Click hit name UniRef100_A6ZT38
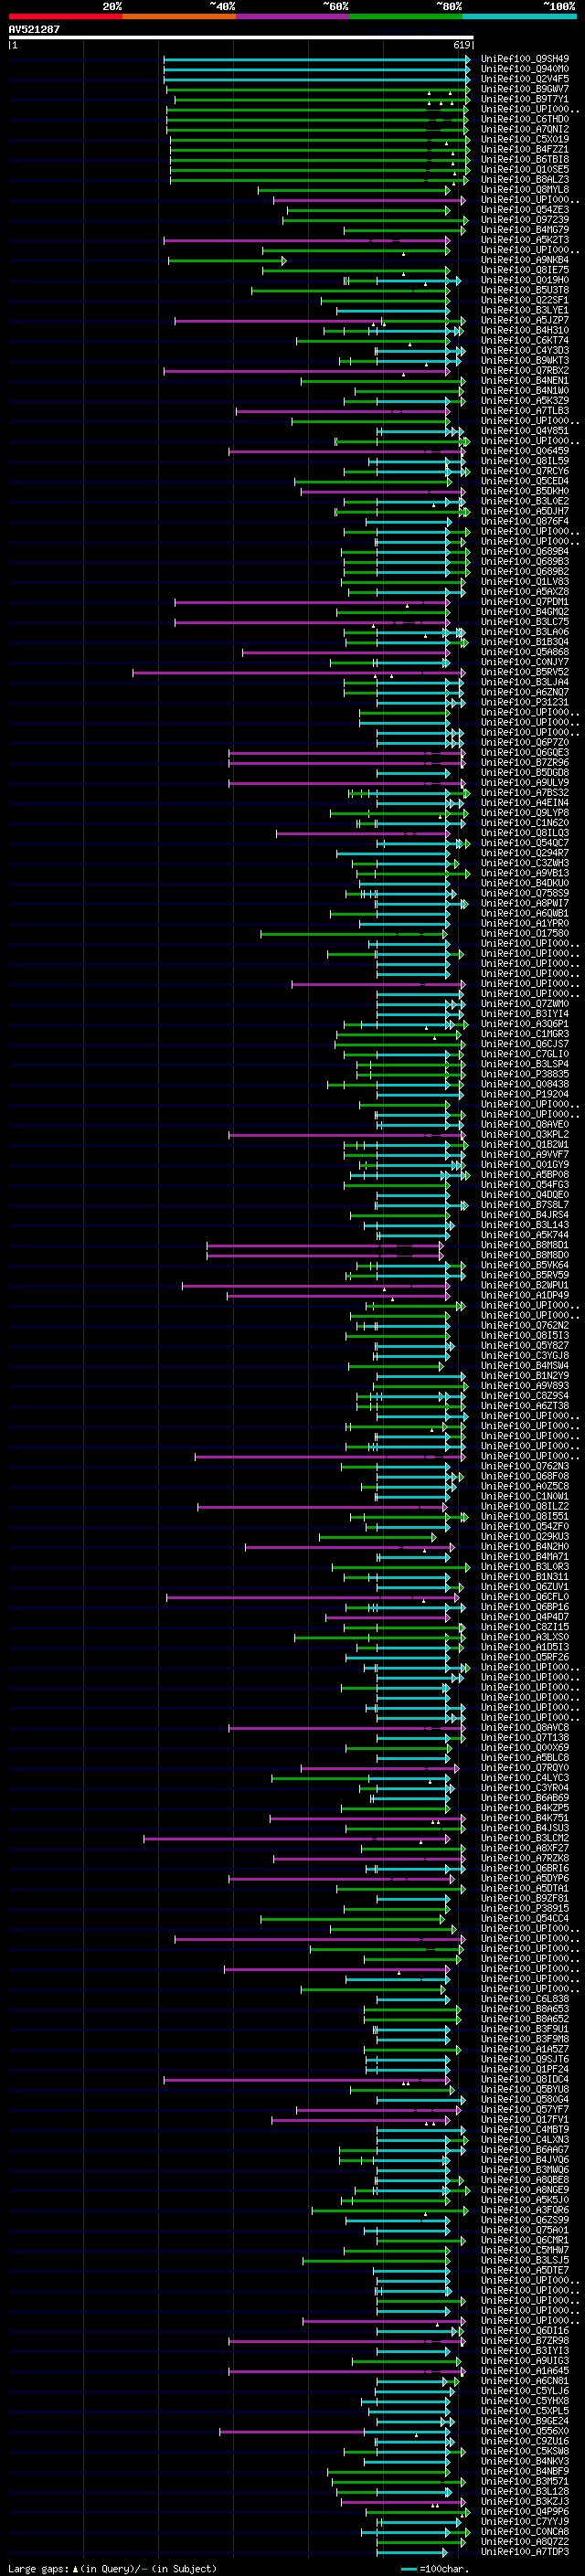 click(x=525, y=1406)
